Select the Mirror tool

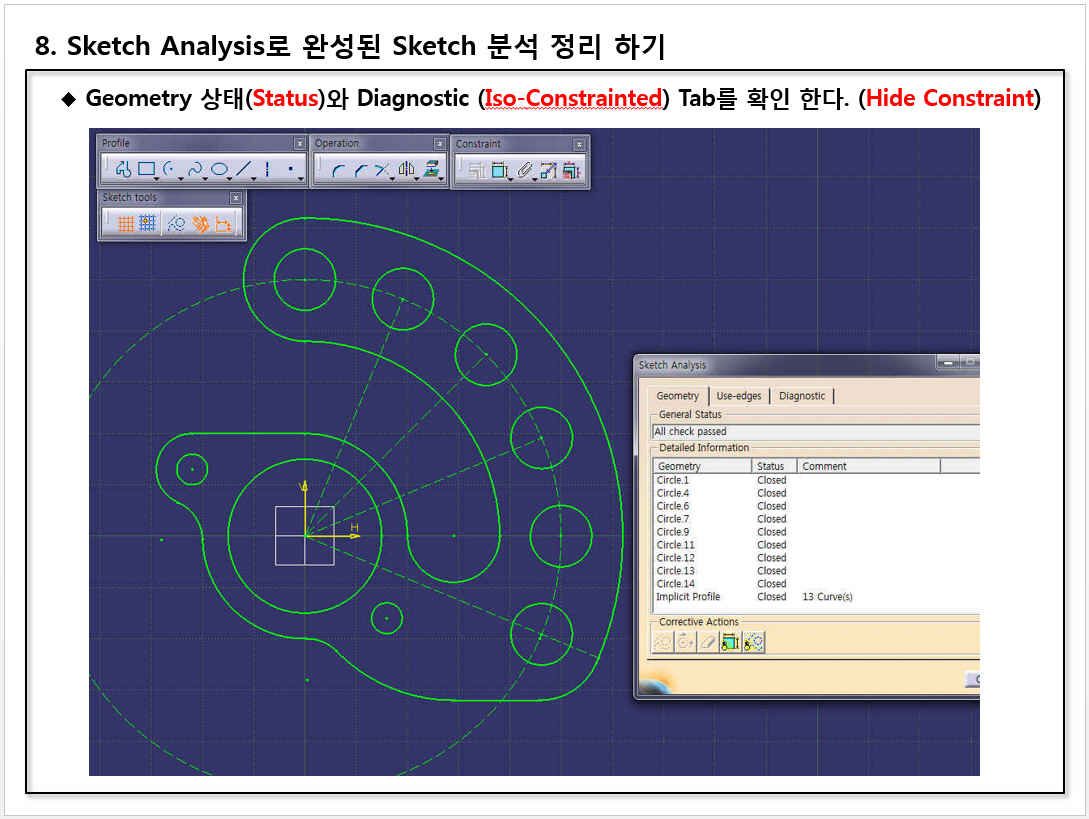[x=406, y=170]
